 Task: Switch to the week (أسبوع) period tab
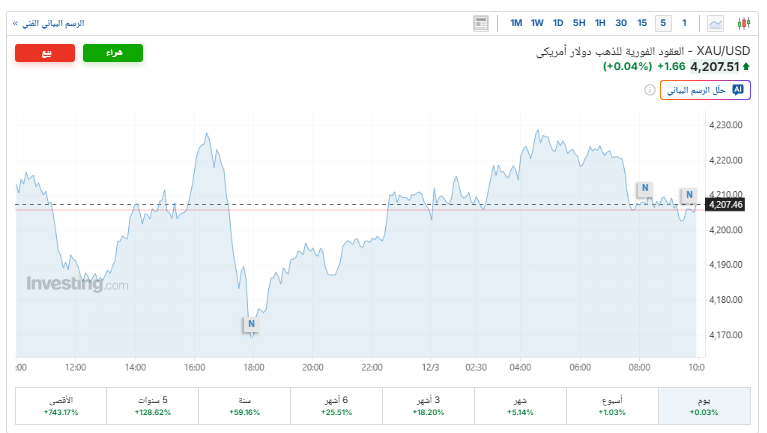(x=613, y=405)
